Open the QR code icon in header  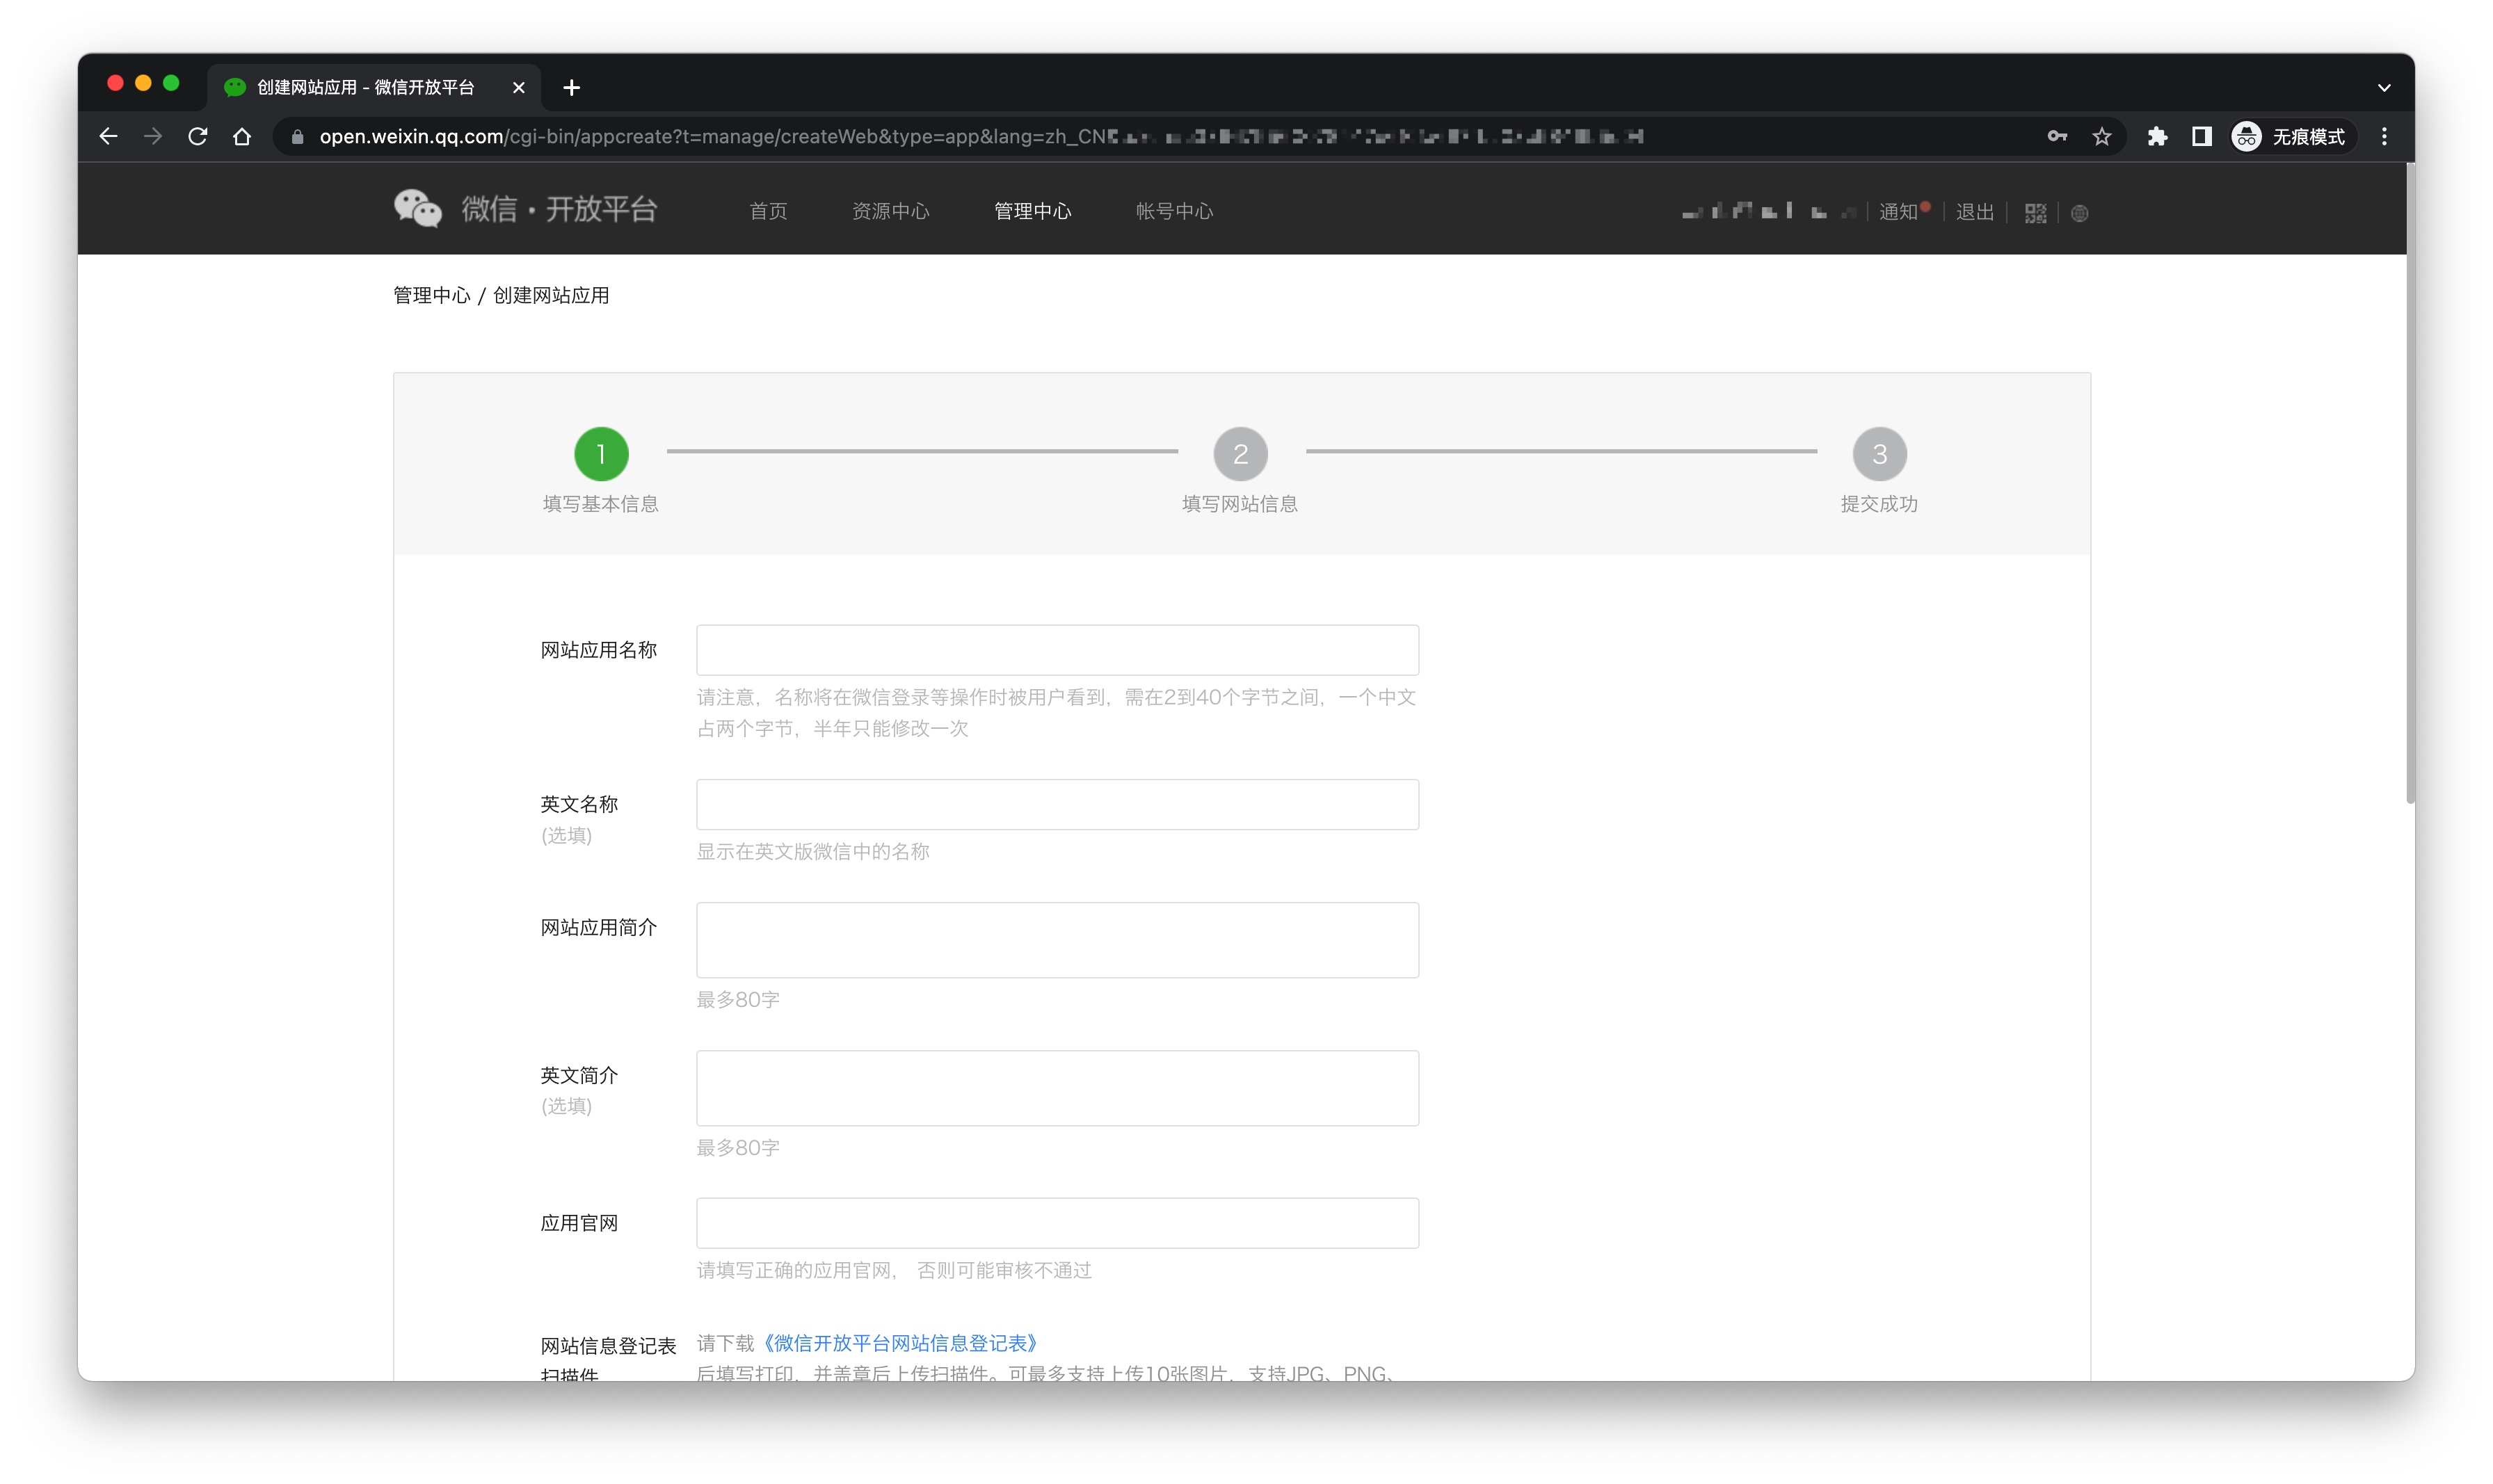pyautogui.click(x=2035, y=213)
